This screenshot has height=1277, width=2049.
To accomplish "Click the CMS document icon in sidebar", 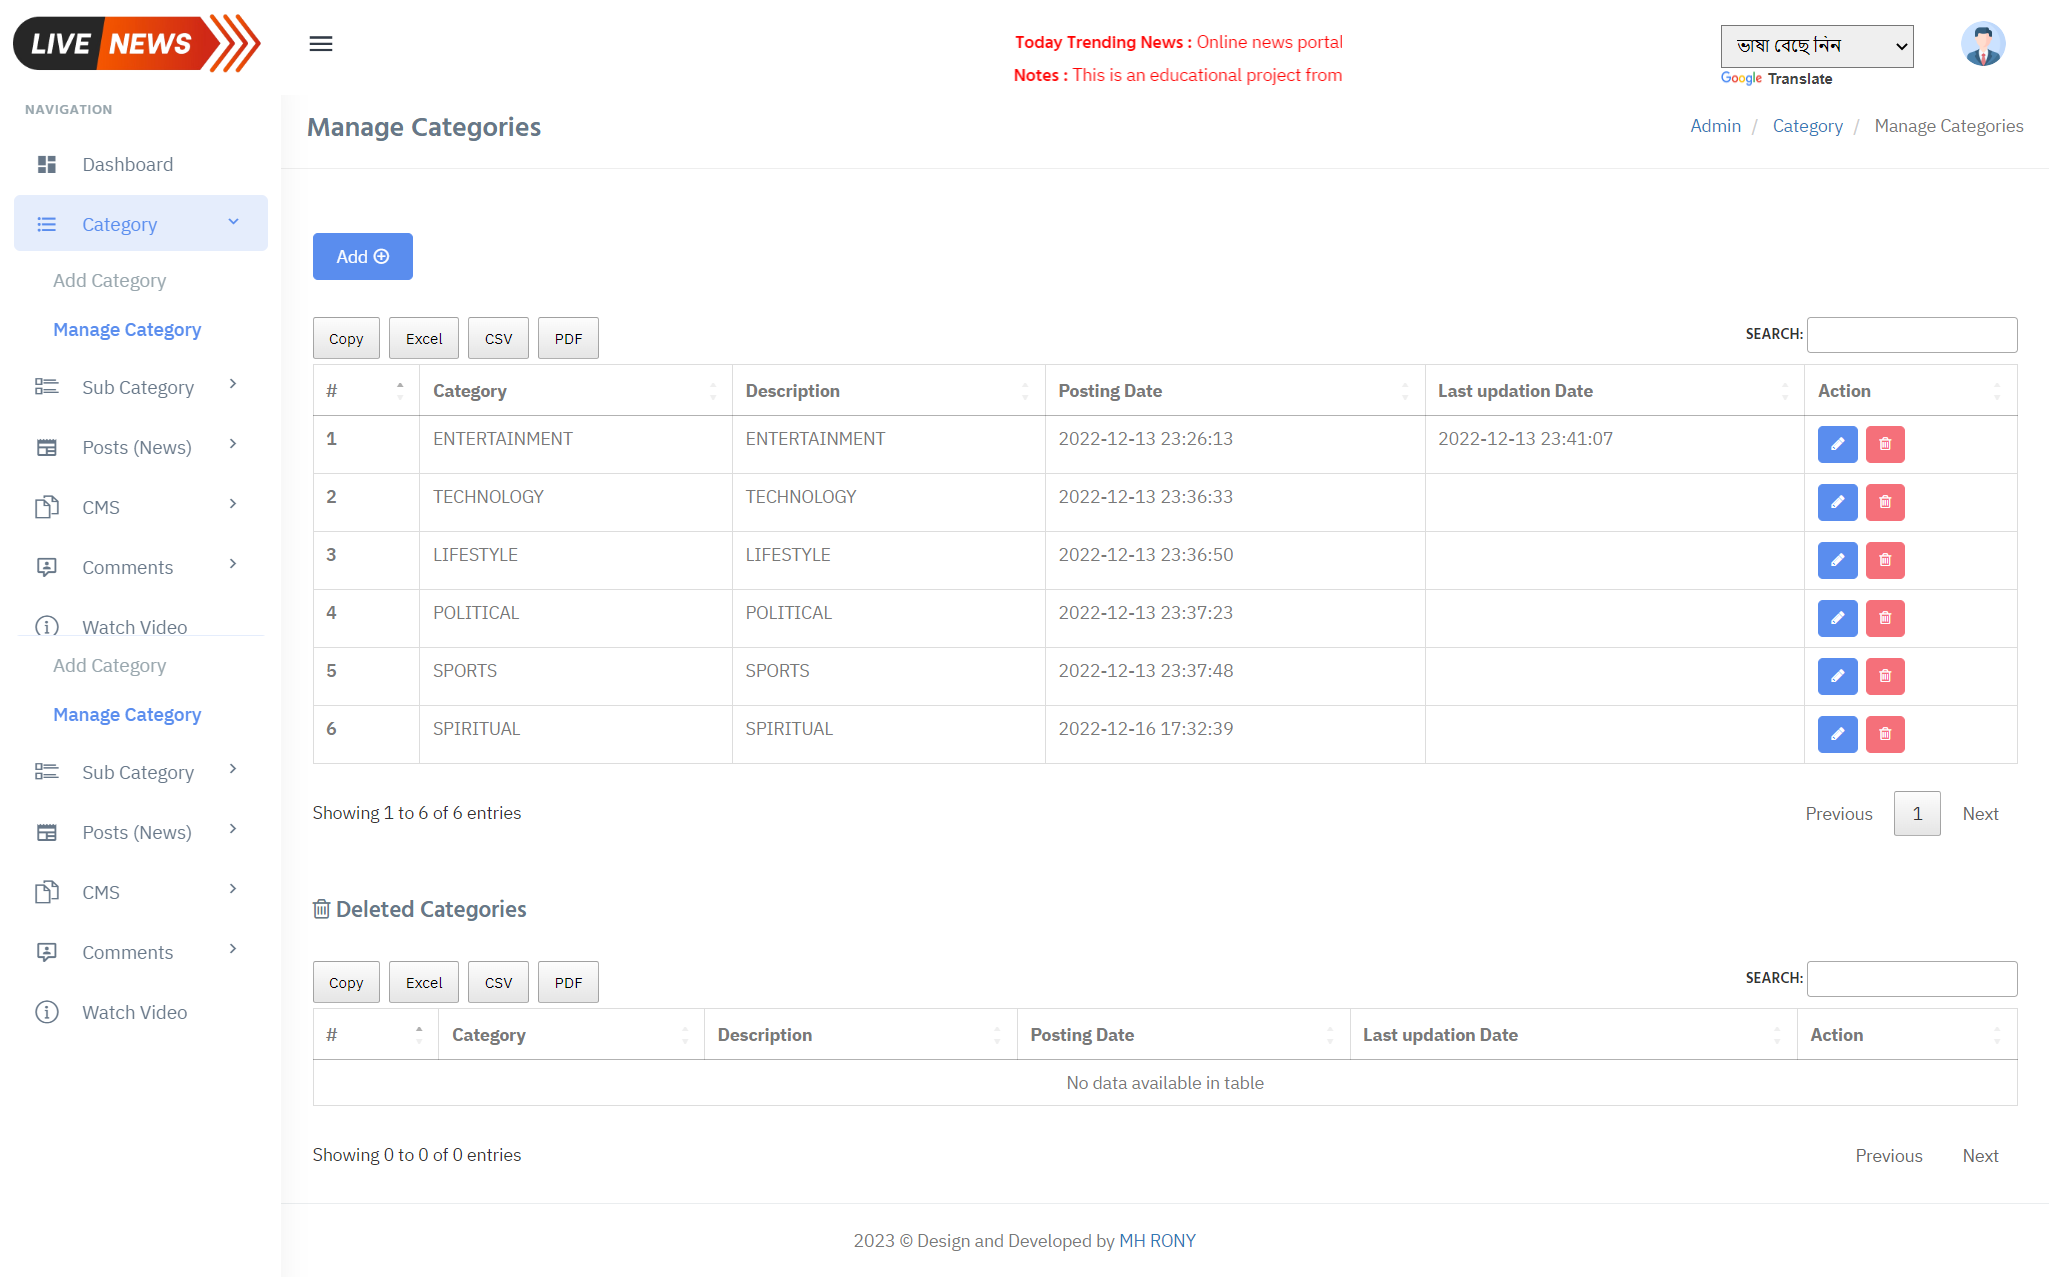I will pyautogui.click(x=47, y=507).
